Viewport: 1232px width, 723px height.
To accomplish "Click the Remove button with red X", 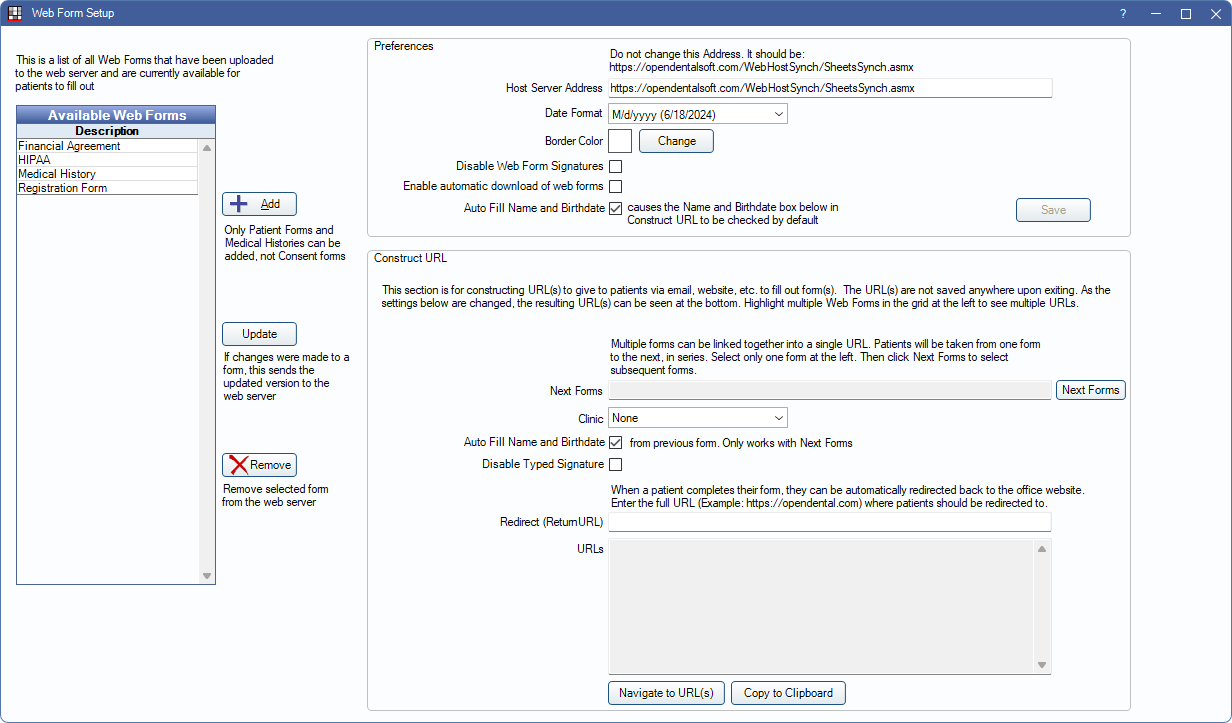I will pyautogui.click(x=259, y=465).
